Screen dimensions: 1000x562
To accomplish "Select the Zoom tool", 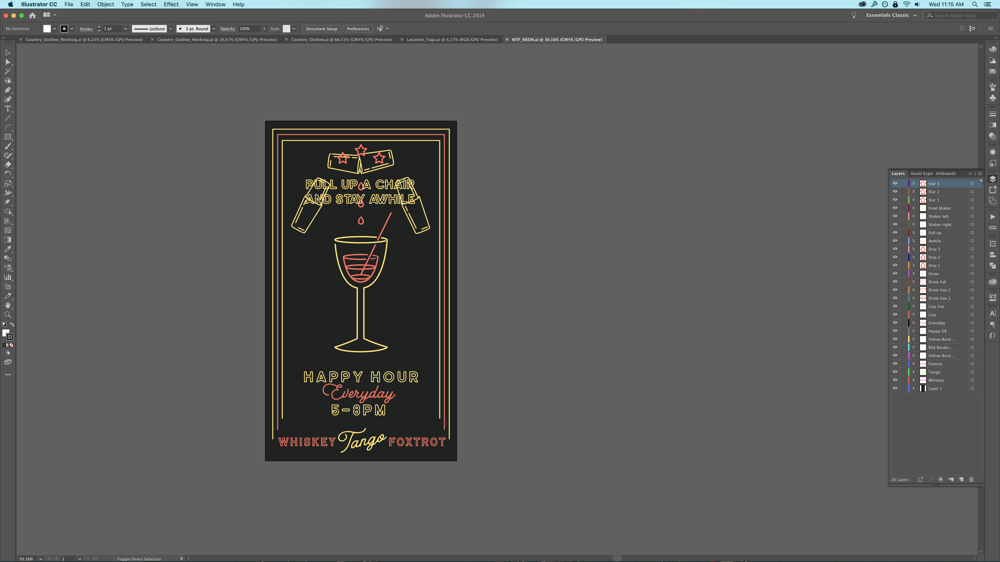I will pyautogui.click(x=8, y=314).
